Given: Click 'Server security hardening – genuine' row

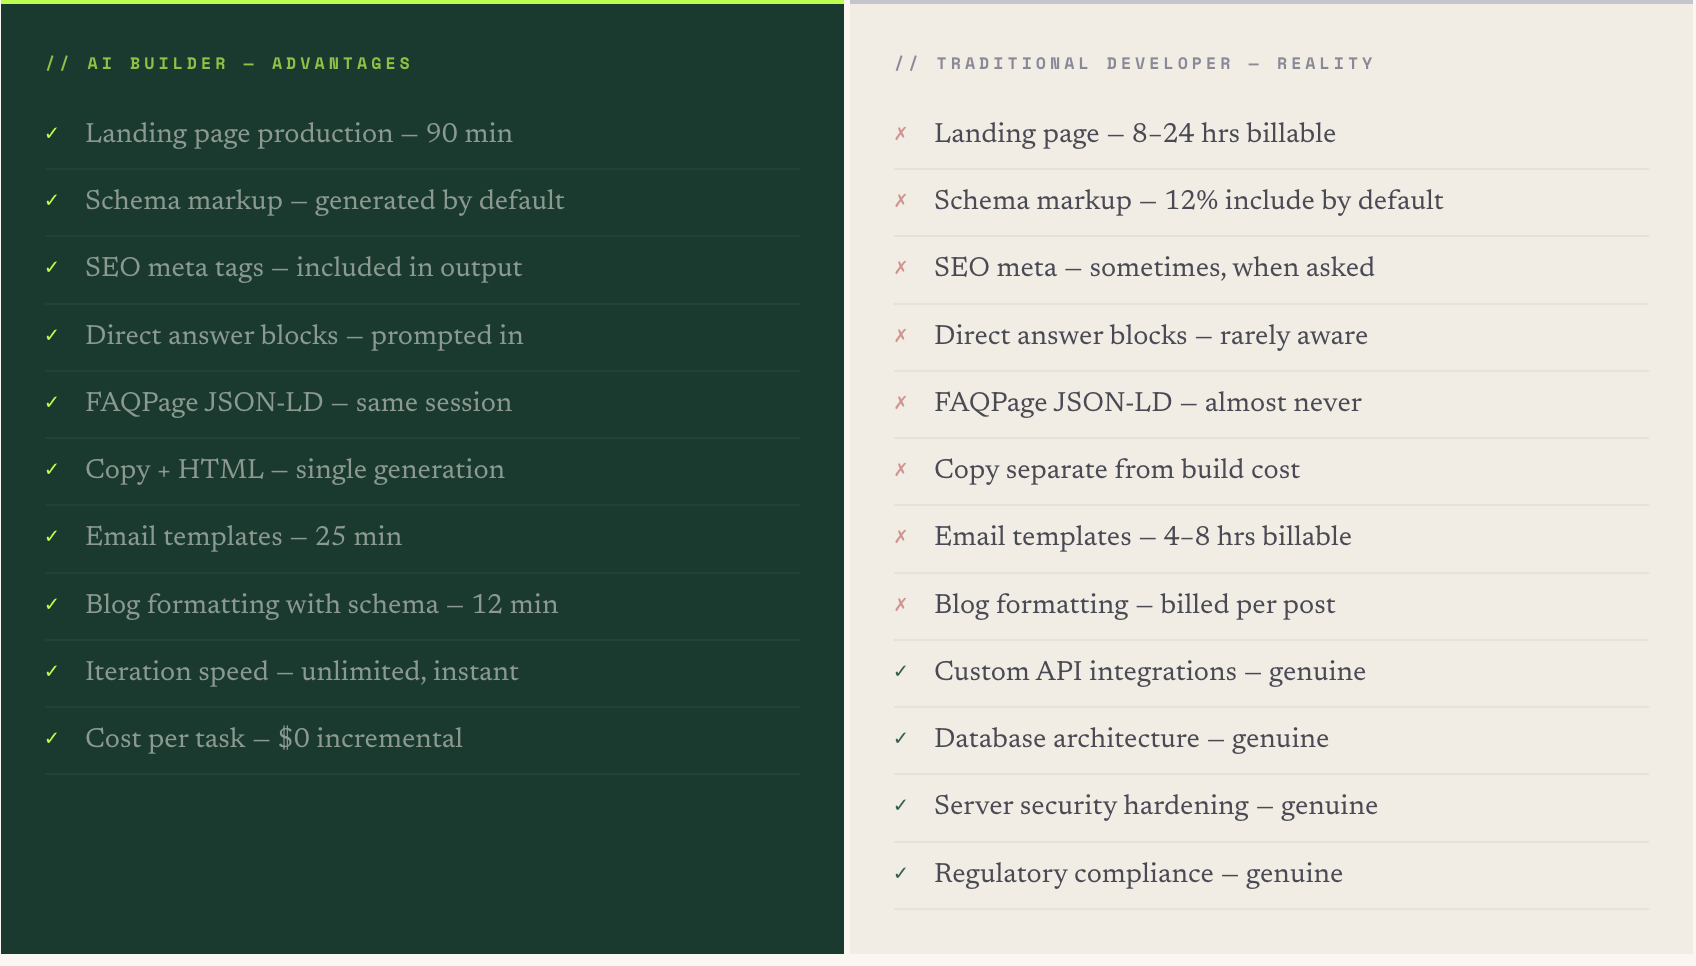Looking at the screenshot, I should tap(1155, 806).
